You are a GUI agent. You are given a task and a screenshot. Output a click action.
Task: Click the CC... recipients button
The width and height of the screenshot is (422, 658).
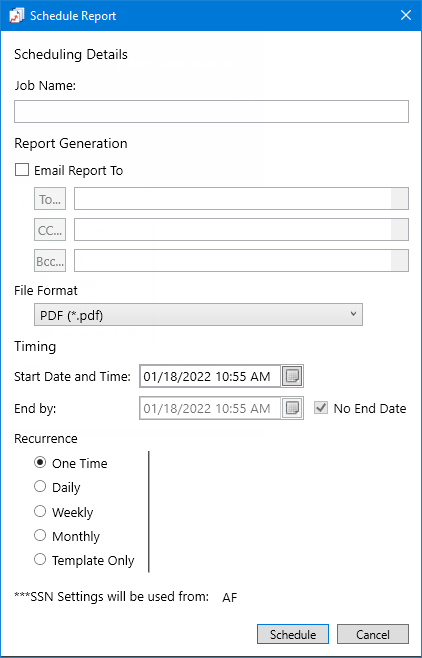pos(50,230)
